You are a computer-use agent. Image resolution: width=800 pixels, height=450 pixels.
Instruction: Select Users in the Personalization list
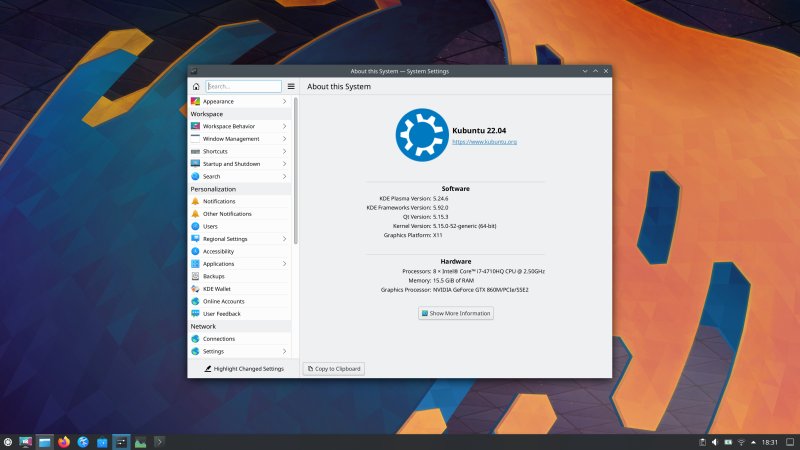coord(210,226)
